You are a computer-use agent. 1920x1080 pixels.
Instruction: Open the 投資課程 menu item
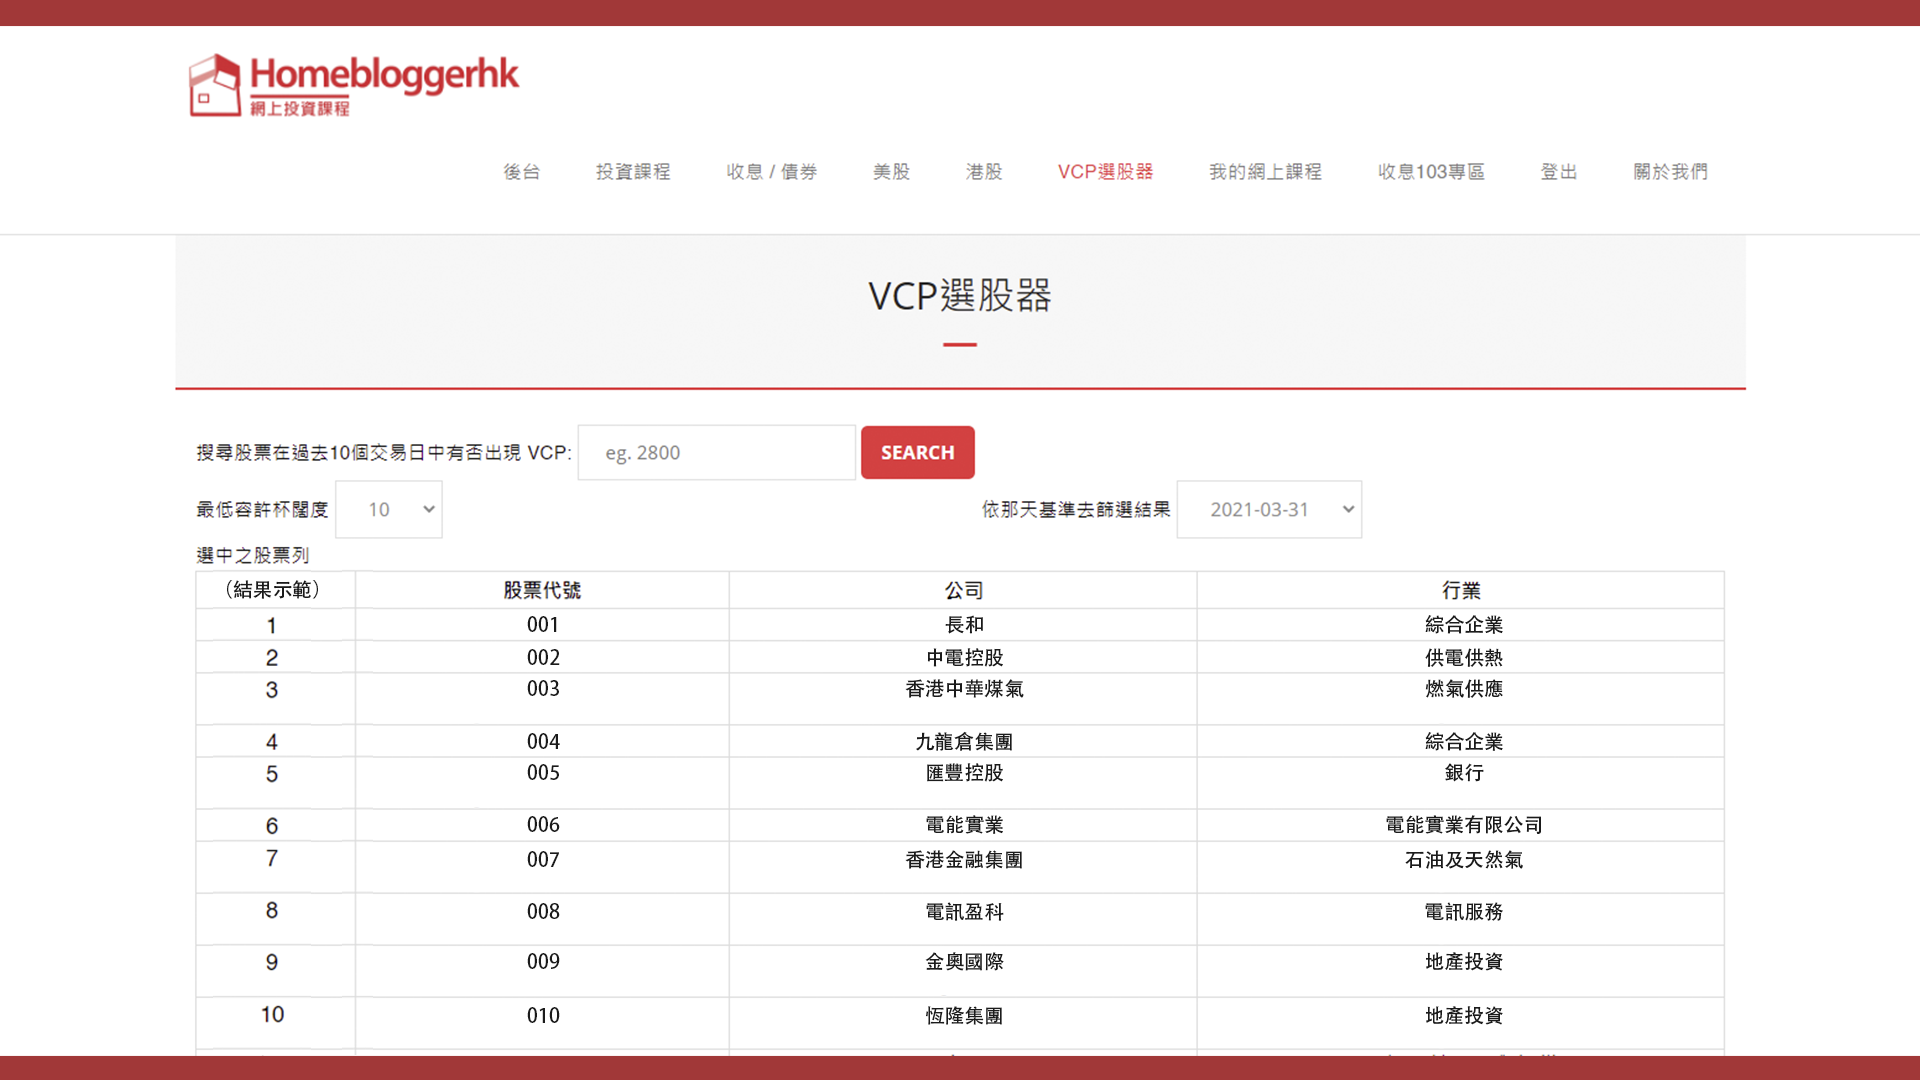pyautogui.click(x=633, y=172)
